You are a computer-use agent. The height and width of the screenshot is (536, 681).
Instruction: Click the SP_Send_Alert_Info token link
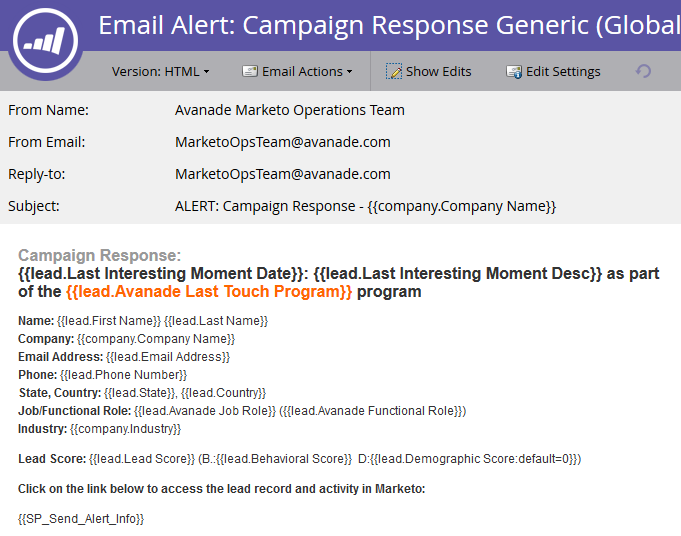coord(81,519)
